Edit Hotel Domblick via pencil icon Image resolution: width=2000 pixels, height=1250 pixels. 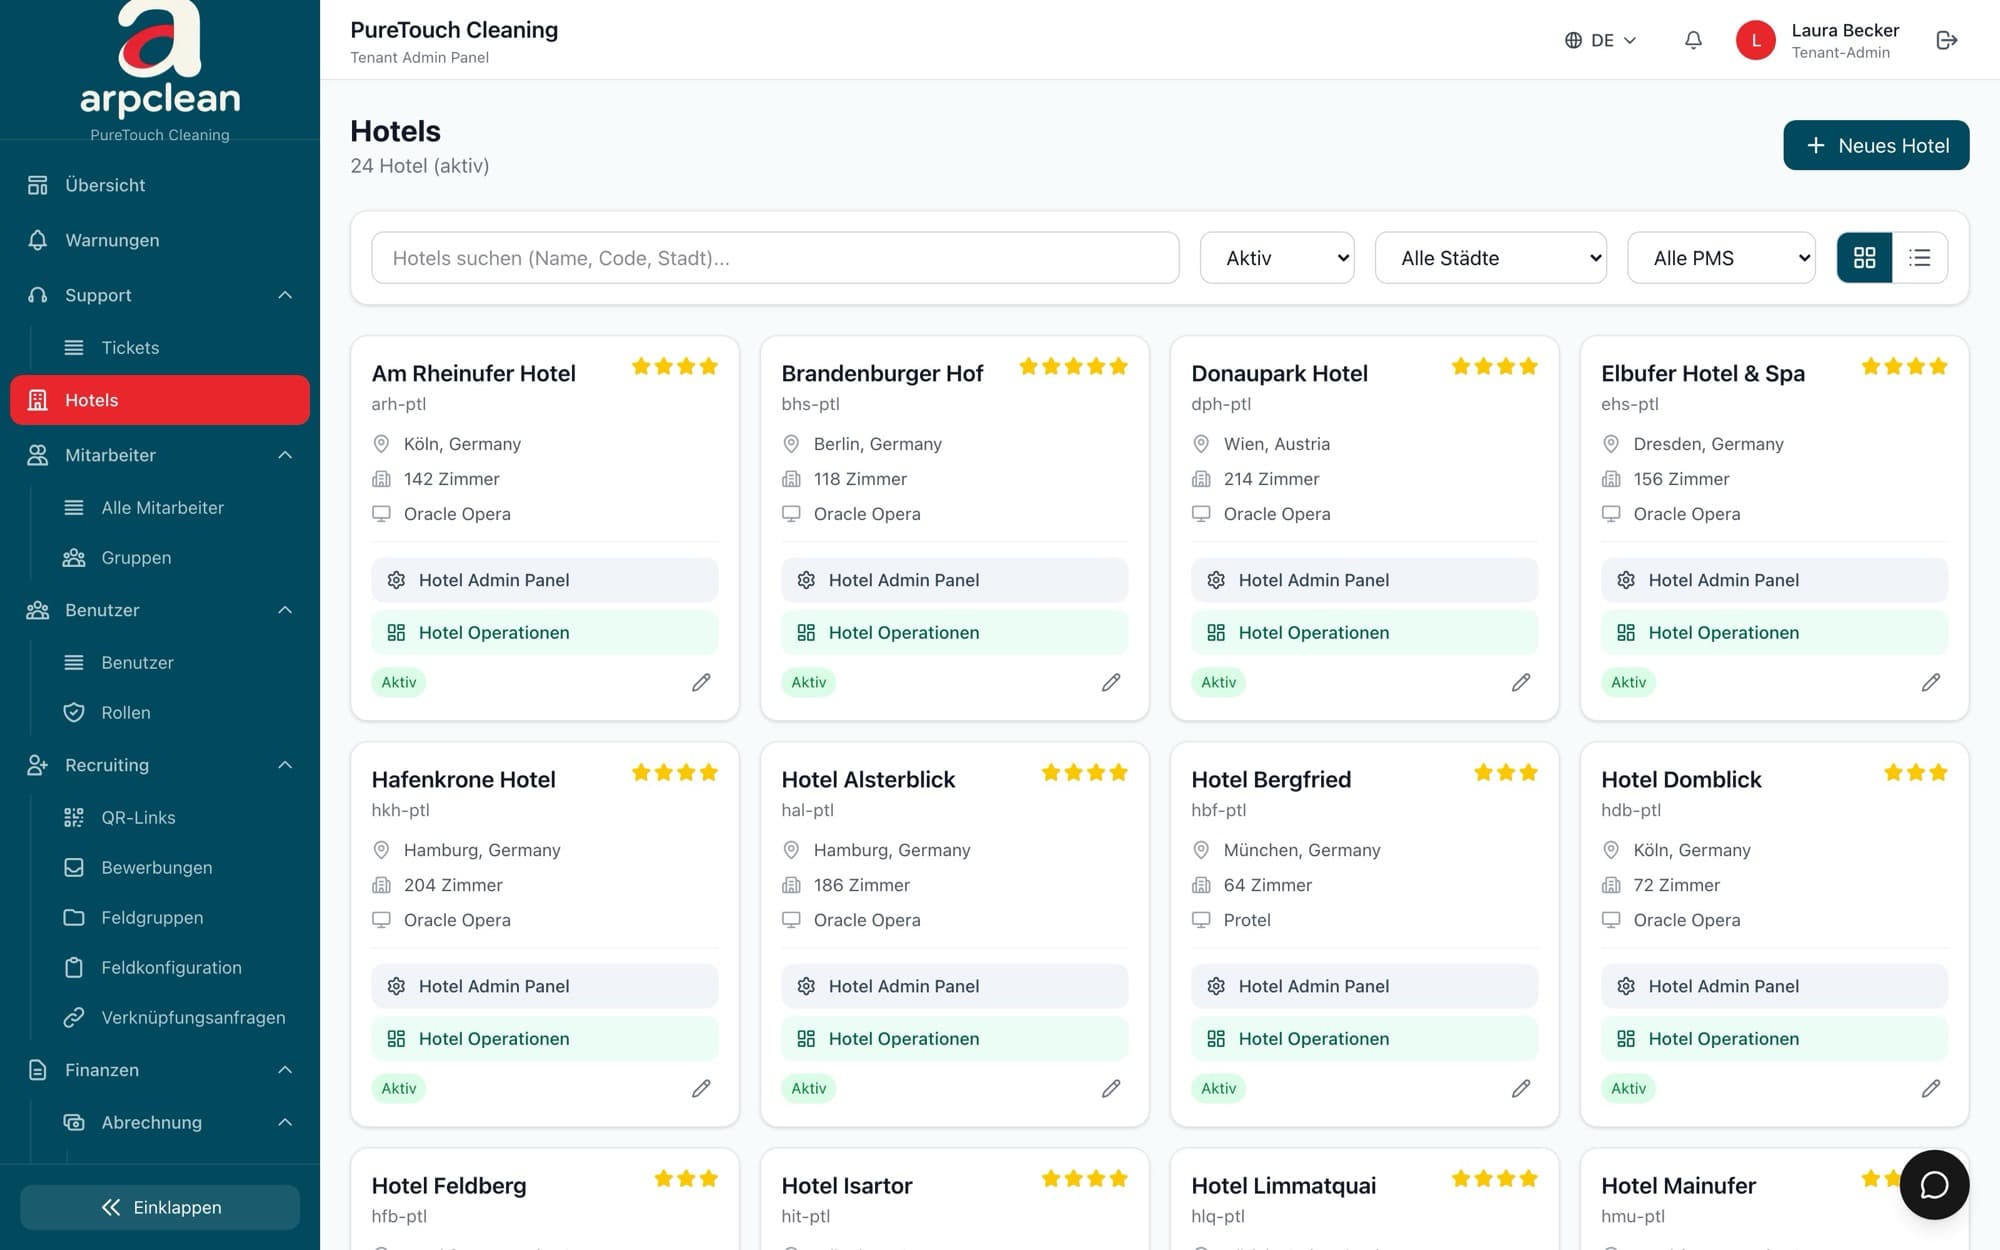[x=1931, y=1088]
